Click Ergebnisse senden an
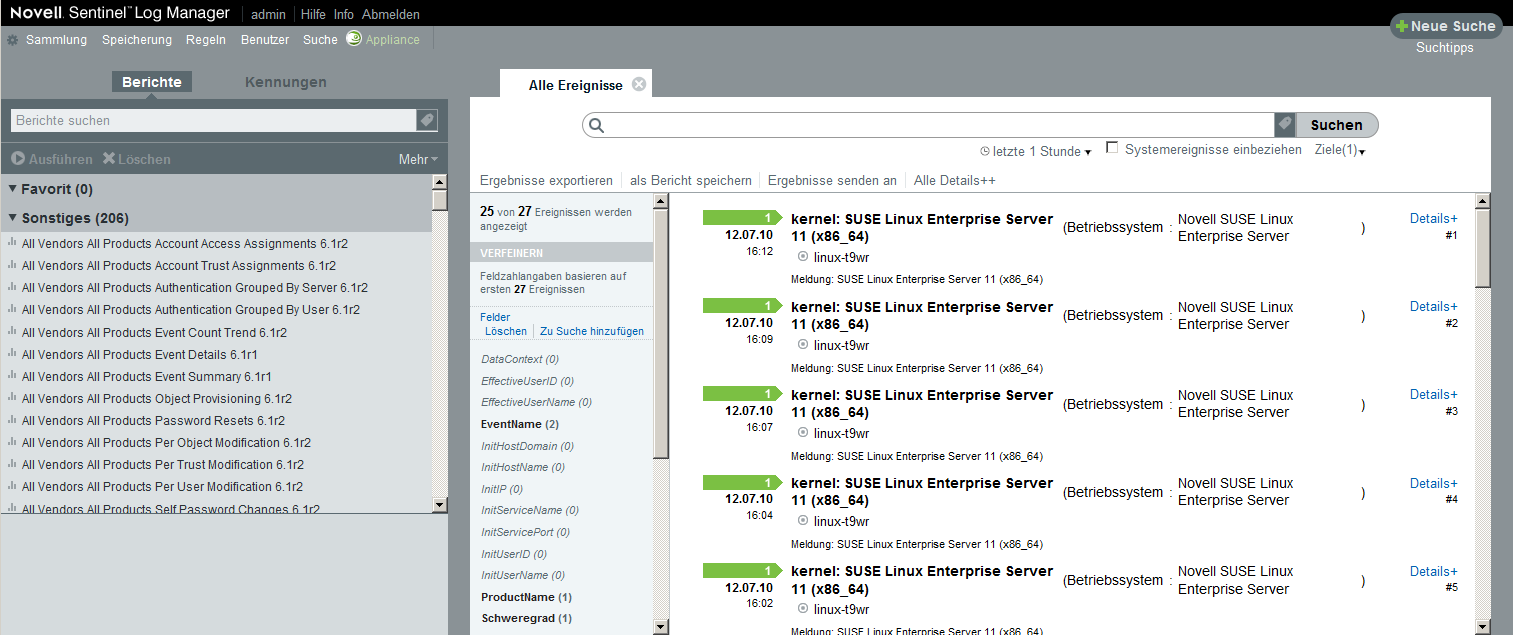 pyautogui.click(x=832, y=180)
